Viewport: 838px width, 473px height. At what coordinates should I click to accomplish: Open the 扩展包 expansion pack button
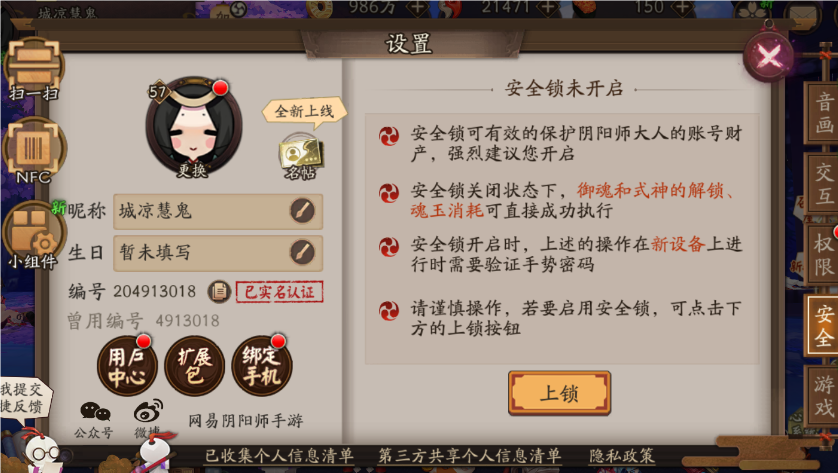(x=195, y=366)
